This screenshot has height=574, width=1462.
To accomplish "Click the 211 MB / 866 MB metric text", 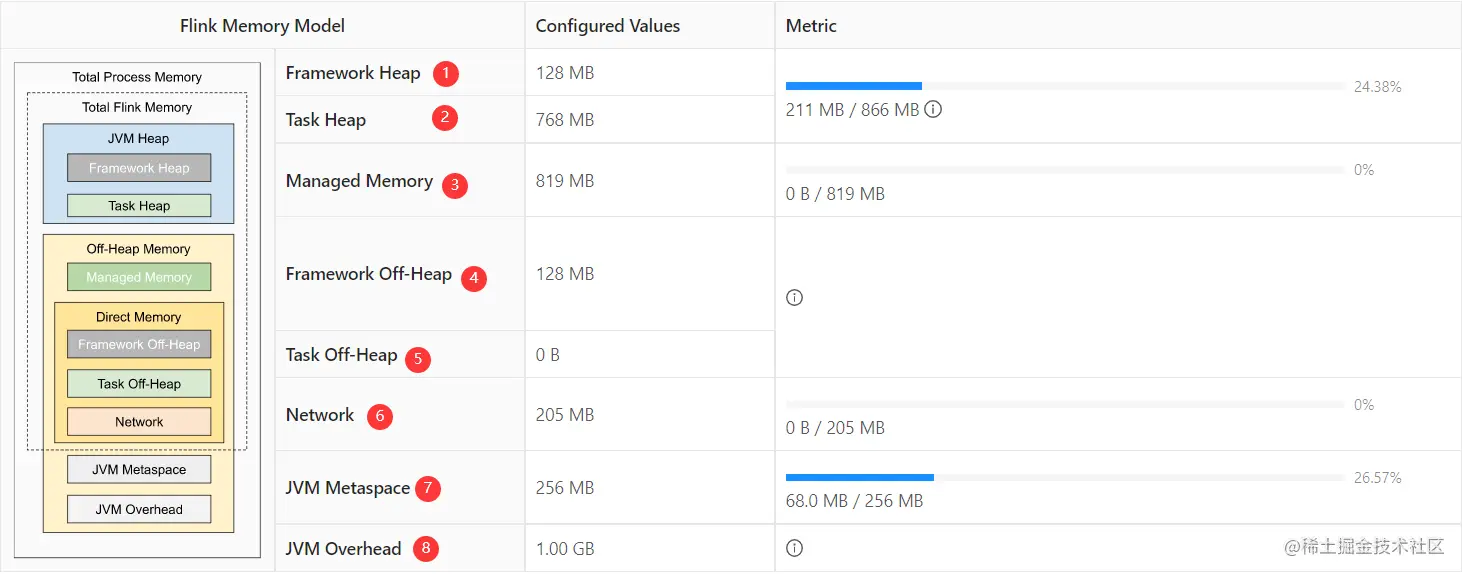I will [852, 110].
